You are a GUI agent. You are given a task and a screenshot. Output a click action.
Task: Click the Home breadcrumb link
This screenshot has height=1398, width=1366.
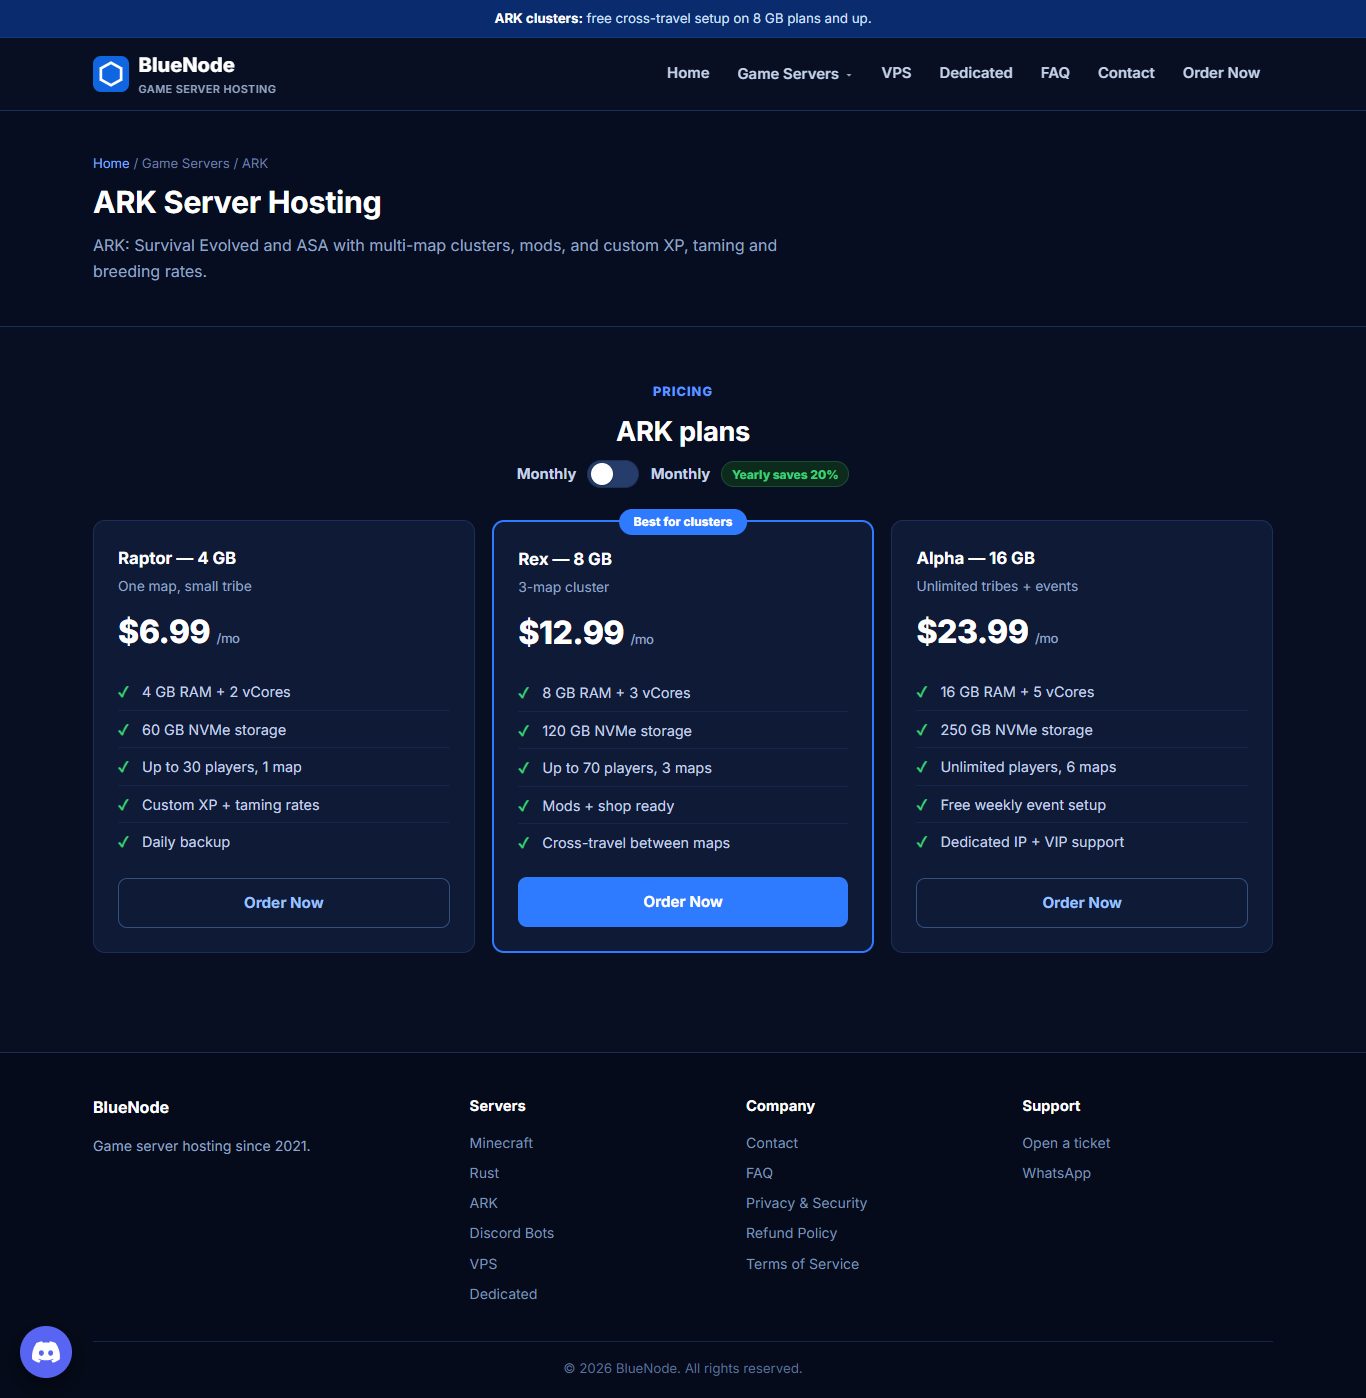click(111, 163)
